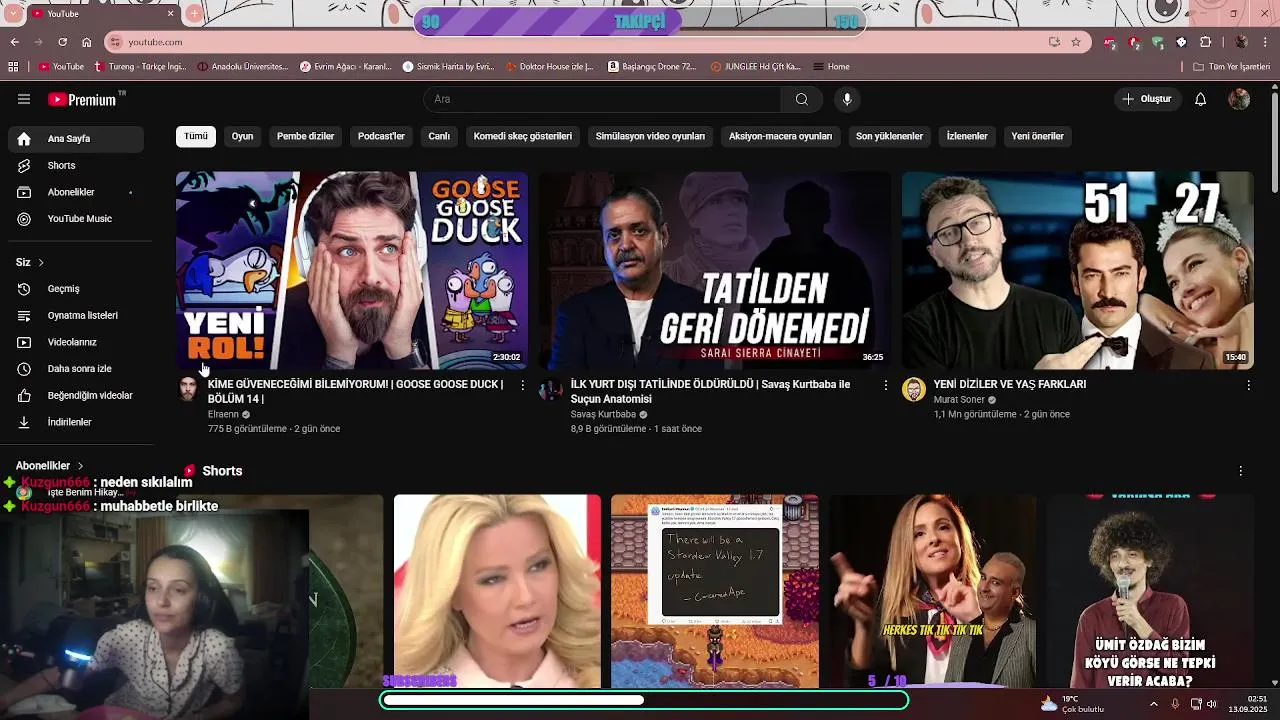Open the hamburger guide menu
This screenshot has height=720, width=1280.
[24, 99]
